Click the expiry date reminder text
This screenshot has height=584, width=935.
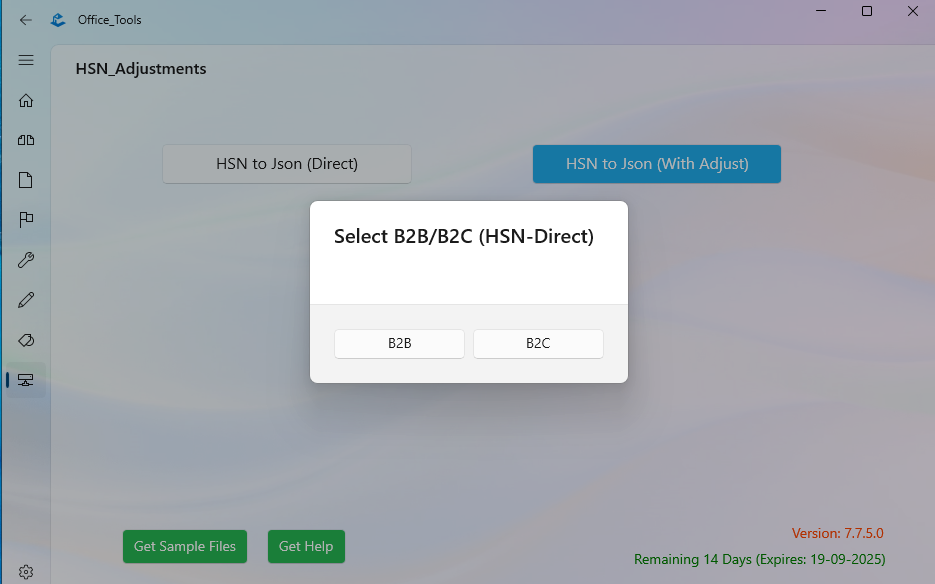click(759, 559)
